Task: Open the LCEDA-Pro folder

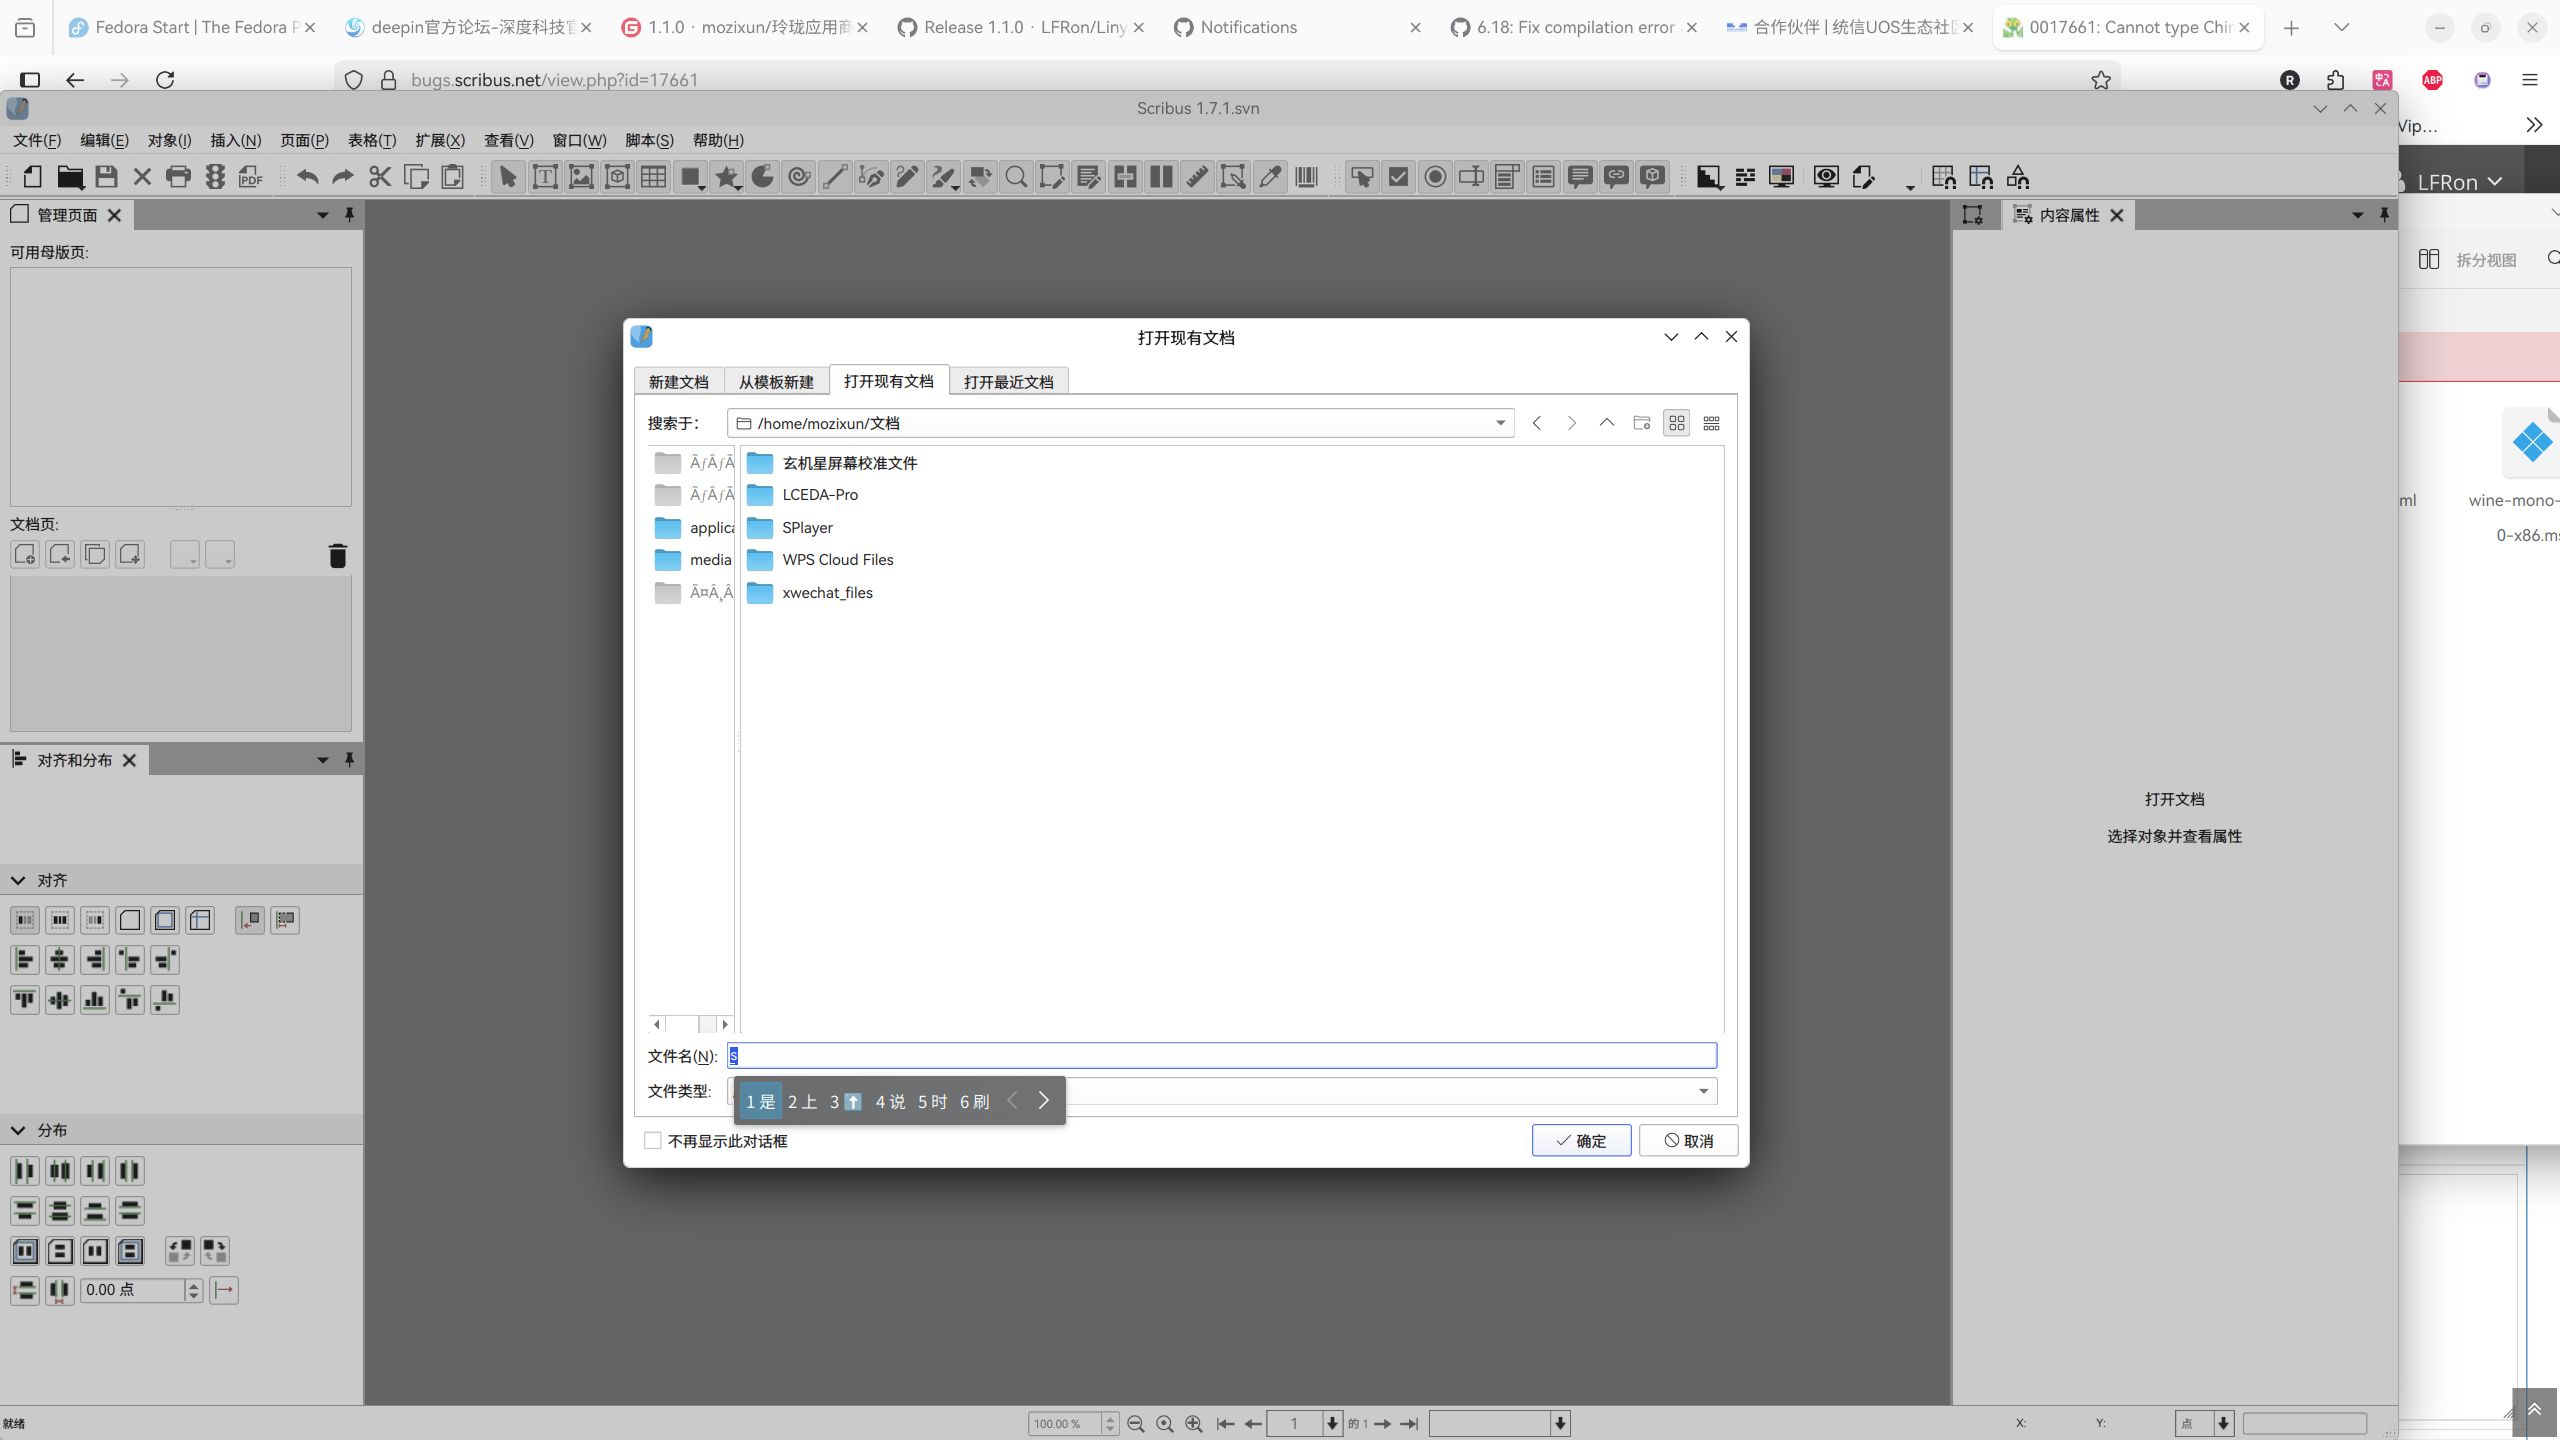Action: pyautogui.click(x=819, y=495)
